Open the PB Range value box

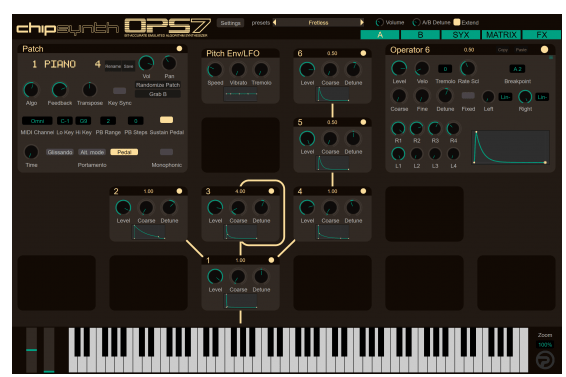[108, 121]
